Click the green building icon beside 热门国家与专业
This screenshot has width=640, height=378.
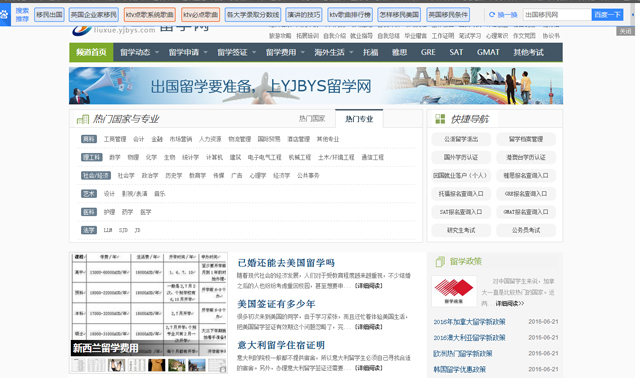(83, 119)
